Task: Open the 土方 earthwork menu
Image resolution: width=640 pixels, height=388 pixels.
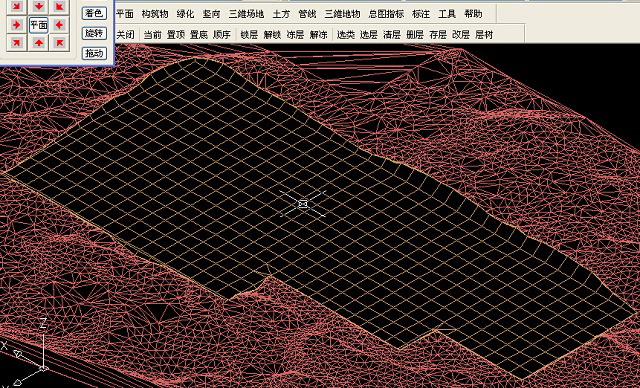Action: click(x=281, y=14)
